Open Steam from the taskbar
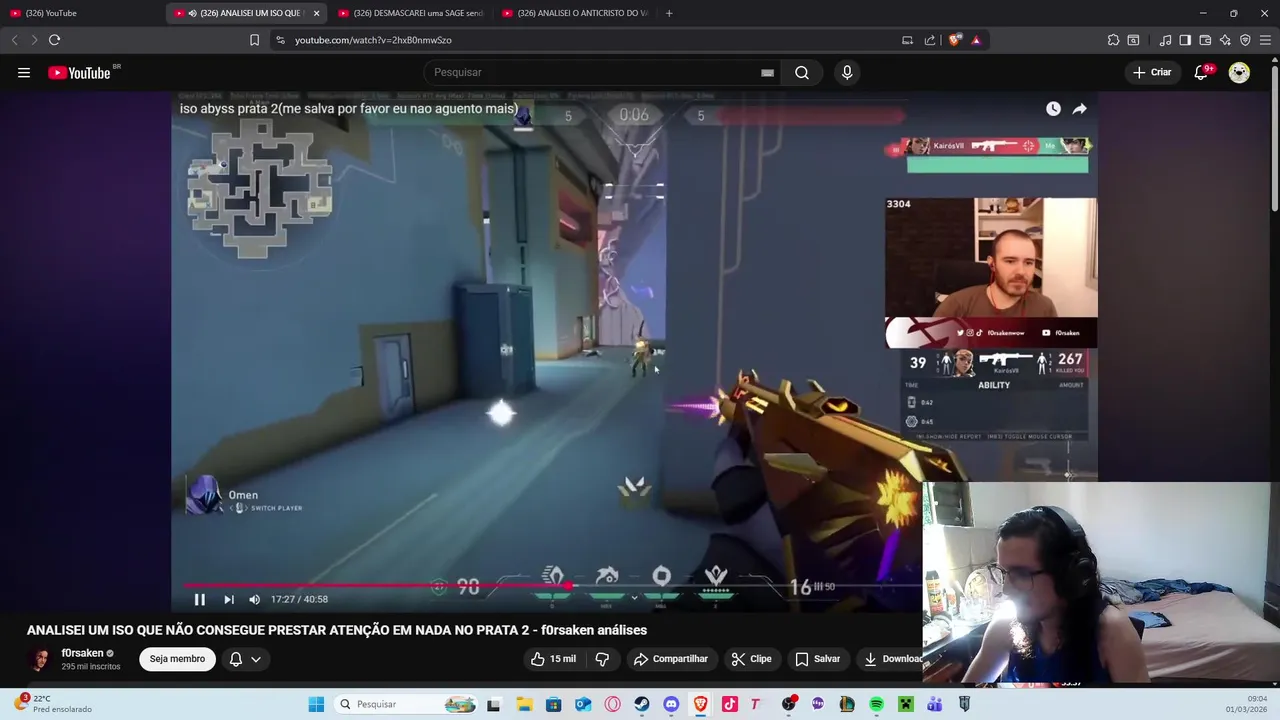Image resolution: width=1280 pixels, height=720 pixels. tap(641, 704)
